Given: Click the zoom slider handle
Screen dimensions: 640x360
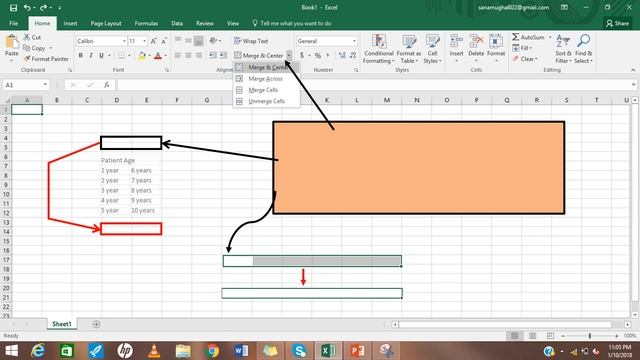Looking at the screenshot, I should (589, 336).
